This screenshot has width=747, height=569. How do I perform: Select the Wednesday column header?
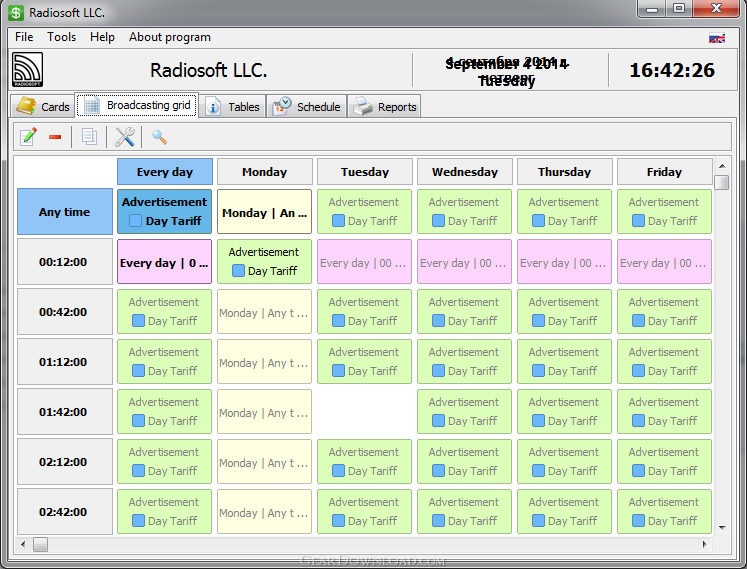coord(465,172)
